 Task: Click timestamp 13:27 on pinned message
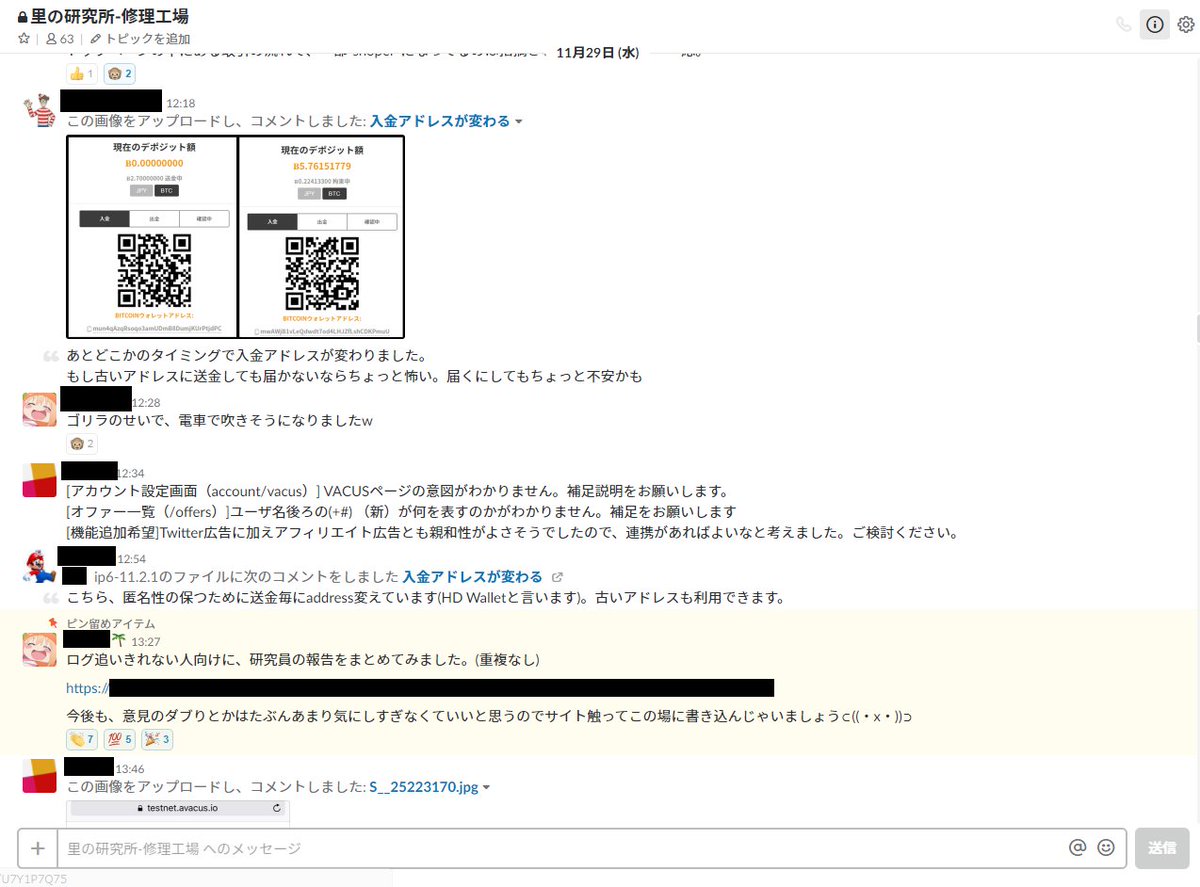[x=146, y=641]
